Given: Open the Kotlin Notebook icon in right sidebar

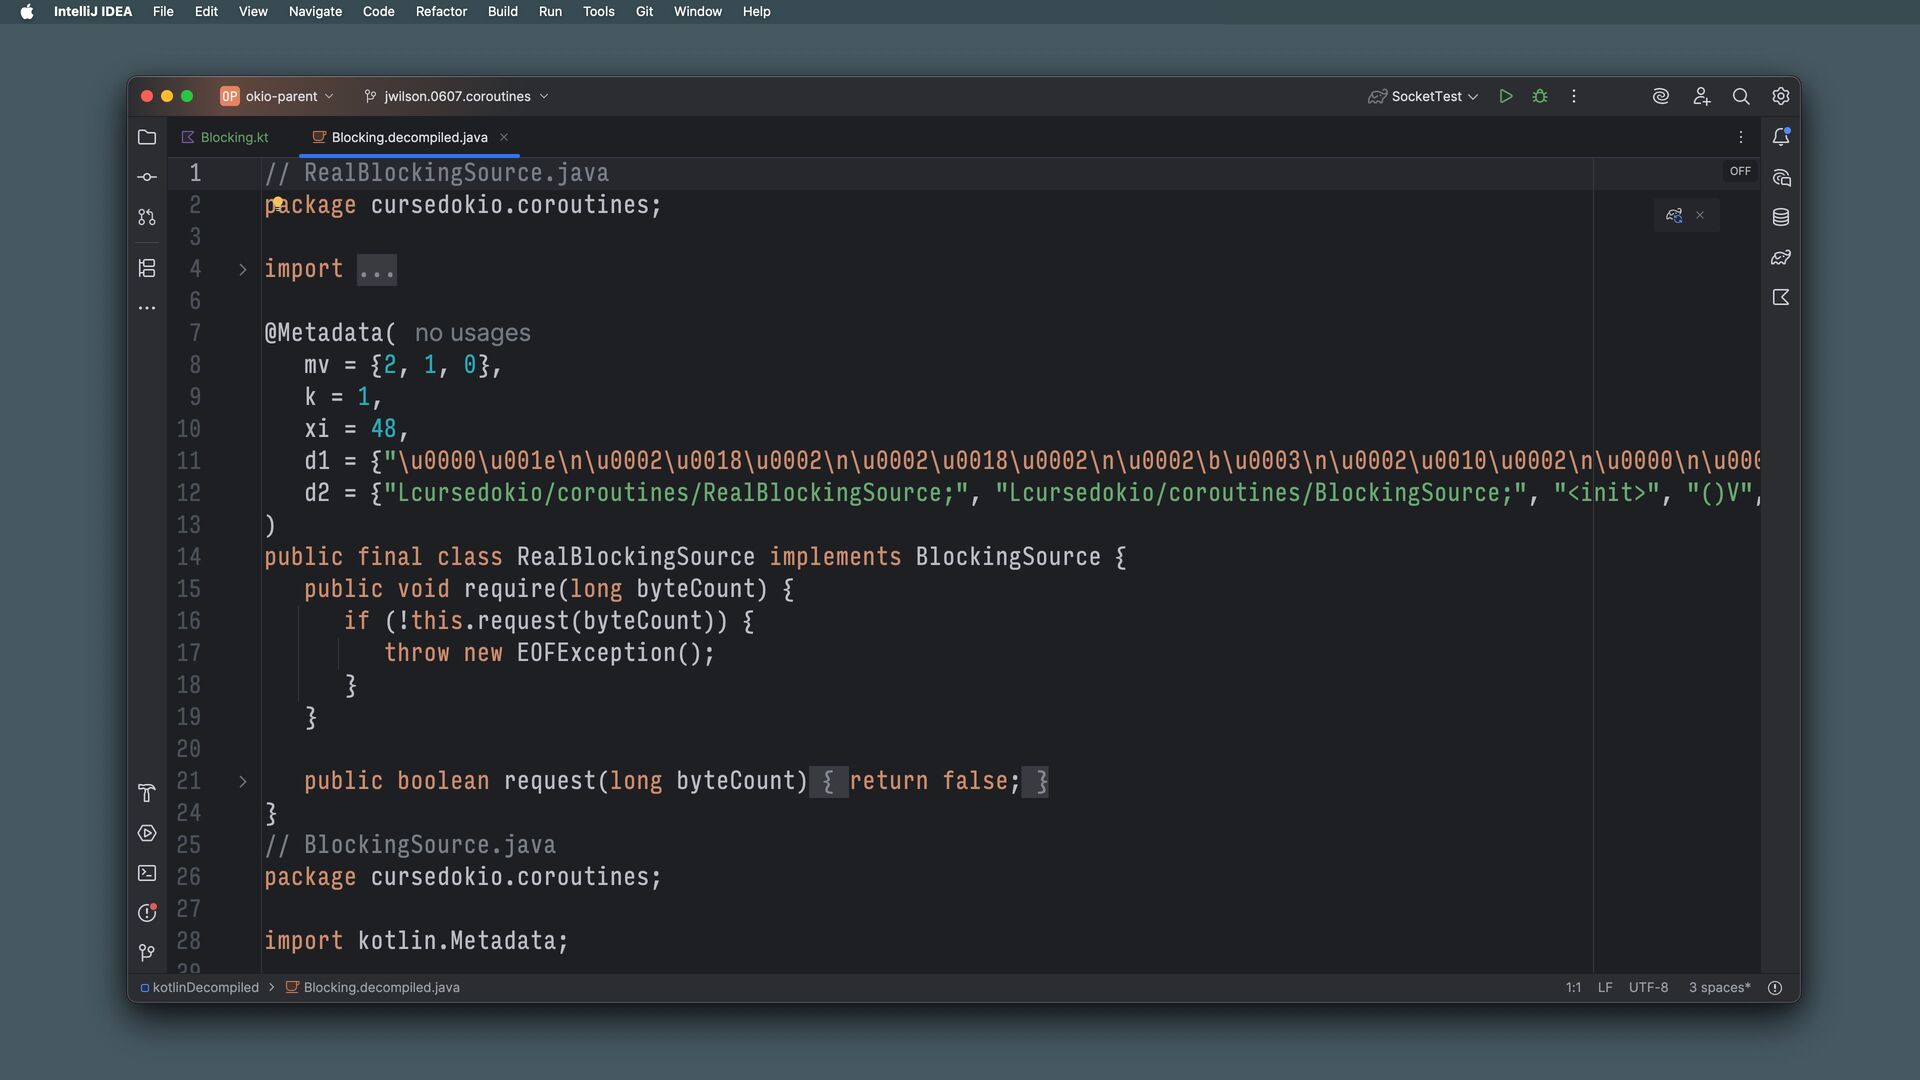Looking at the screenshot, I should click(1781, 297).
